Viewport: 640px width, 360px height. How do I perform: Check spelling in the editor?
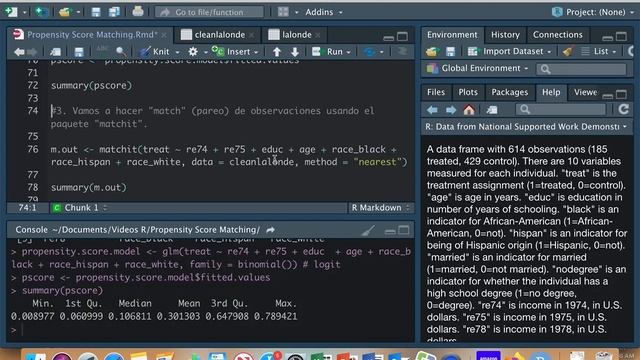point(102,51)
